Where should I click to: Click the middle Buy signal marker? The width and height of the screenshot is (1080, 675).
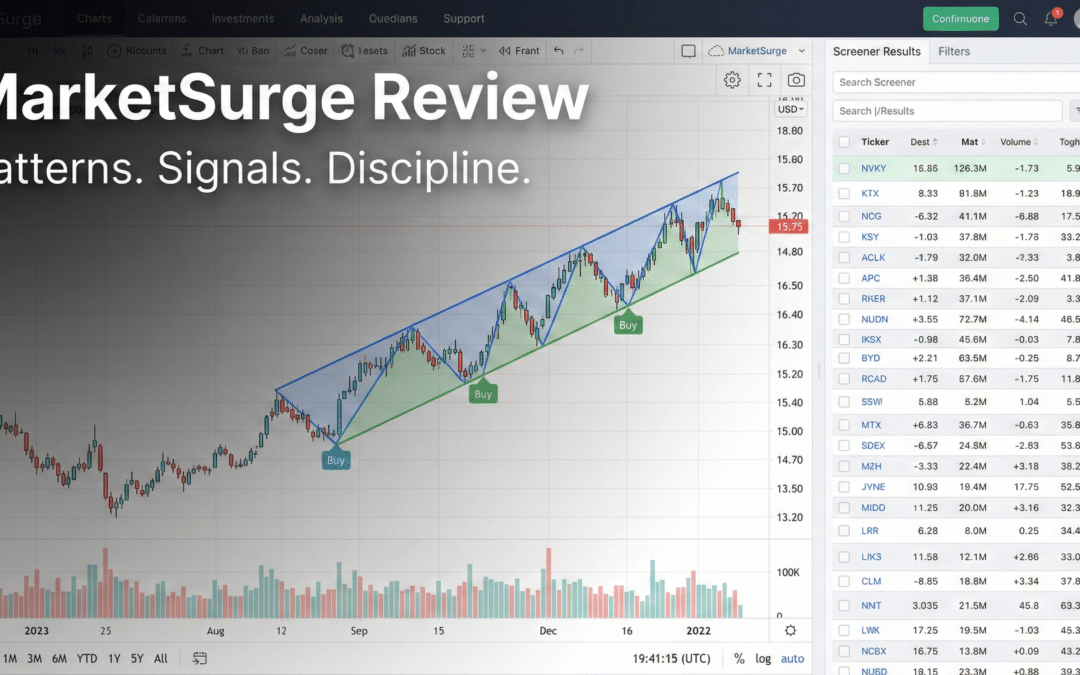click(x=483, y=393)
